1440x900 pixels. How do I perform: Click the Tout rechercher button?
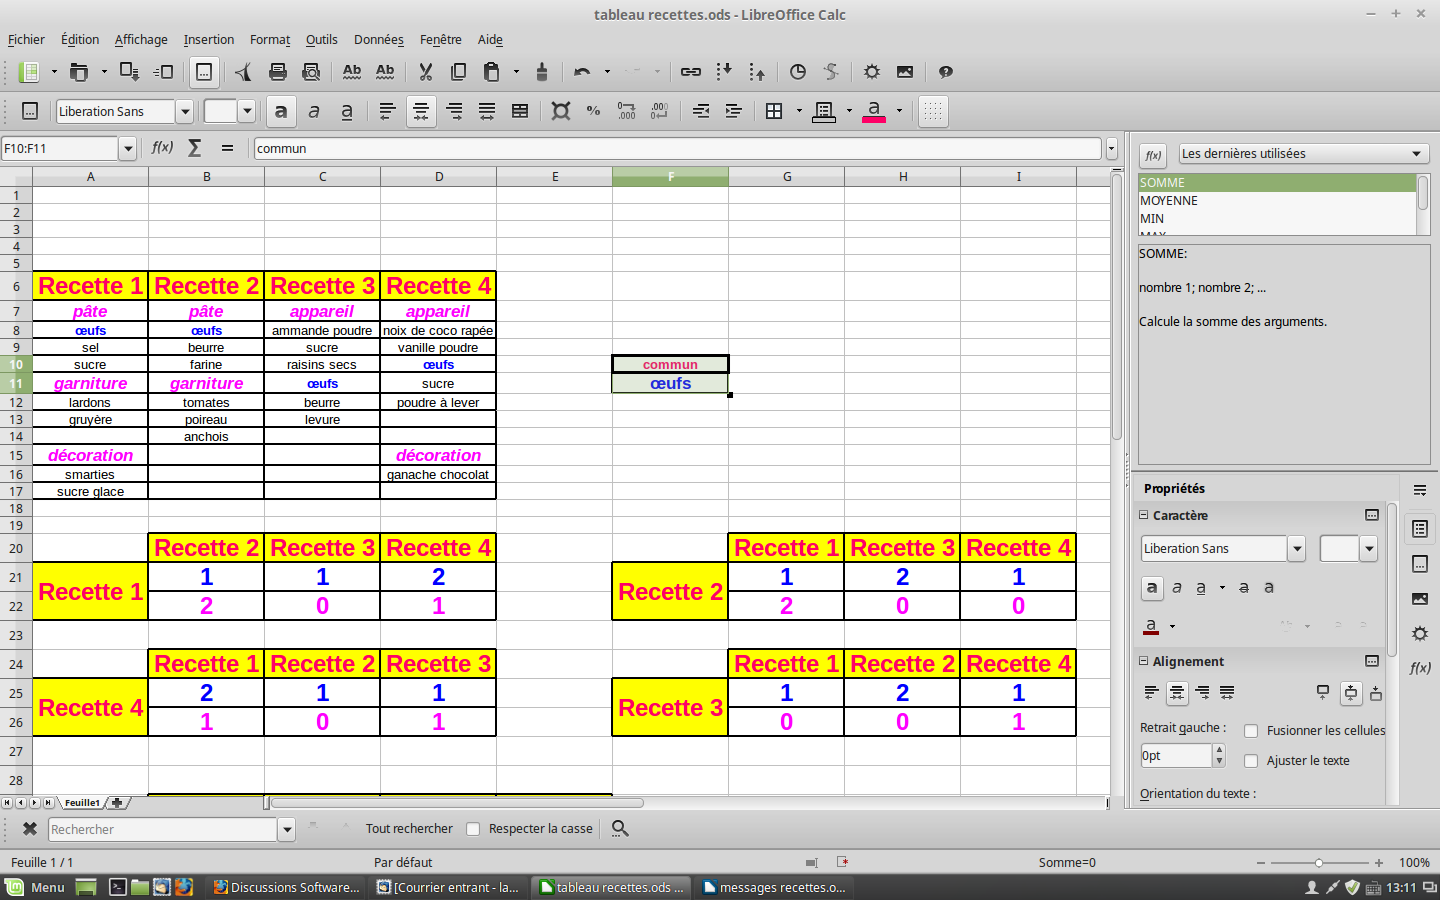409,829
